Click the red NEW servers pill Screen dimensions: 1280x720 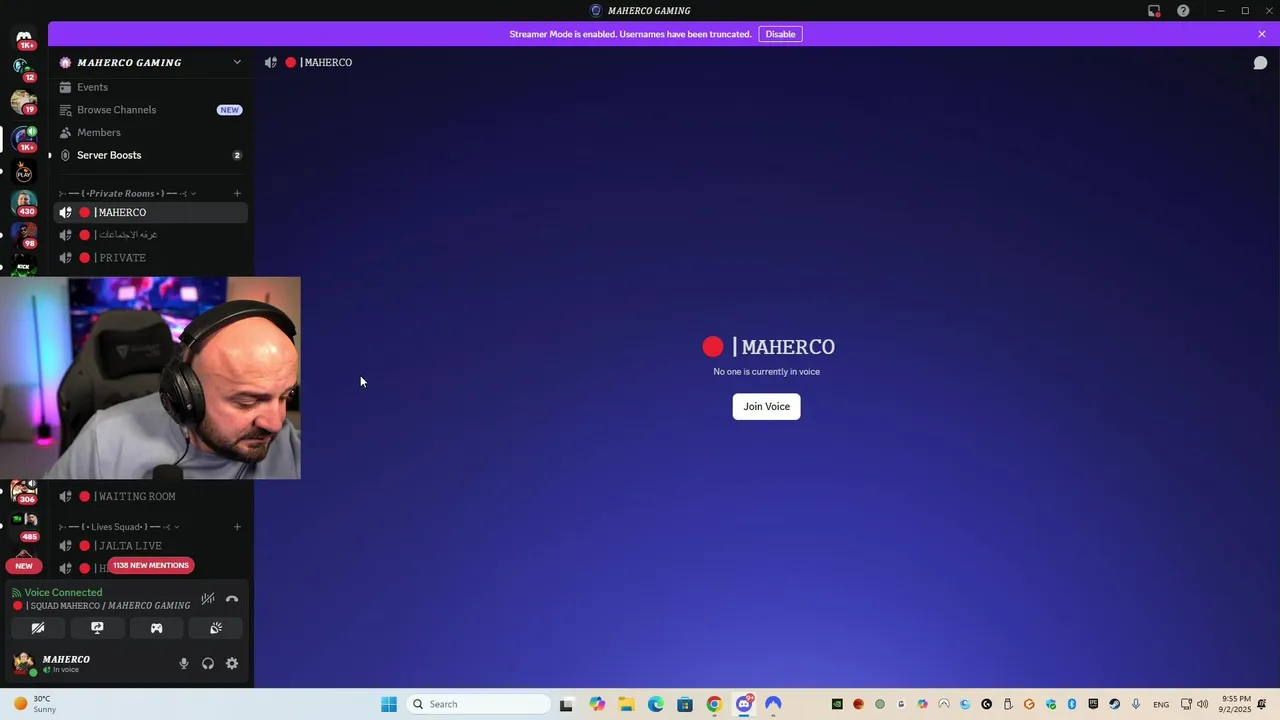pos(24,566)
